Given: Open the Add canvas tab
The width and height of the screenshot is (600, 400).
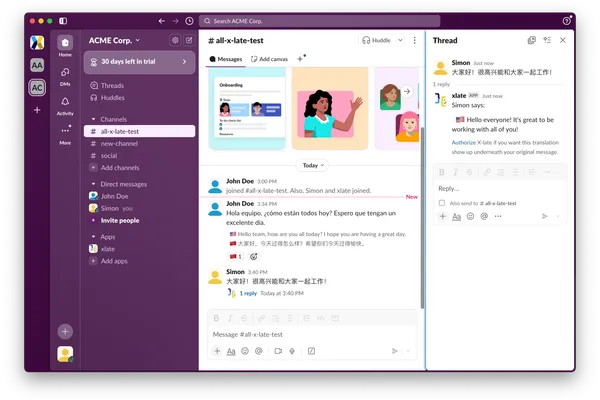Looking at the screenshot, I should [x=269, y=59].
